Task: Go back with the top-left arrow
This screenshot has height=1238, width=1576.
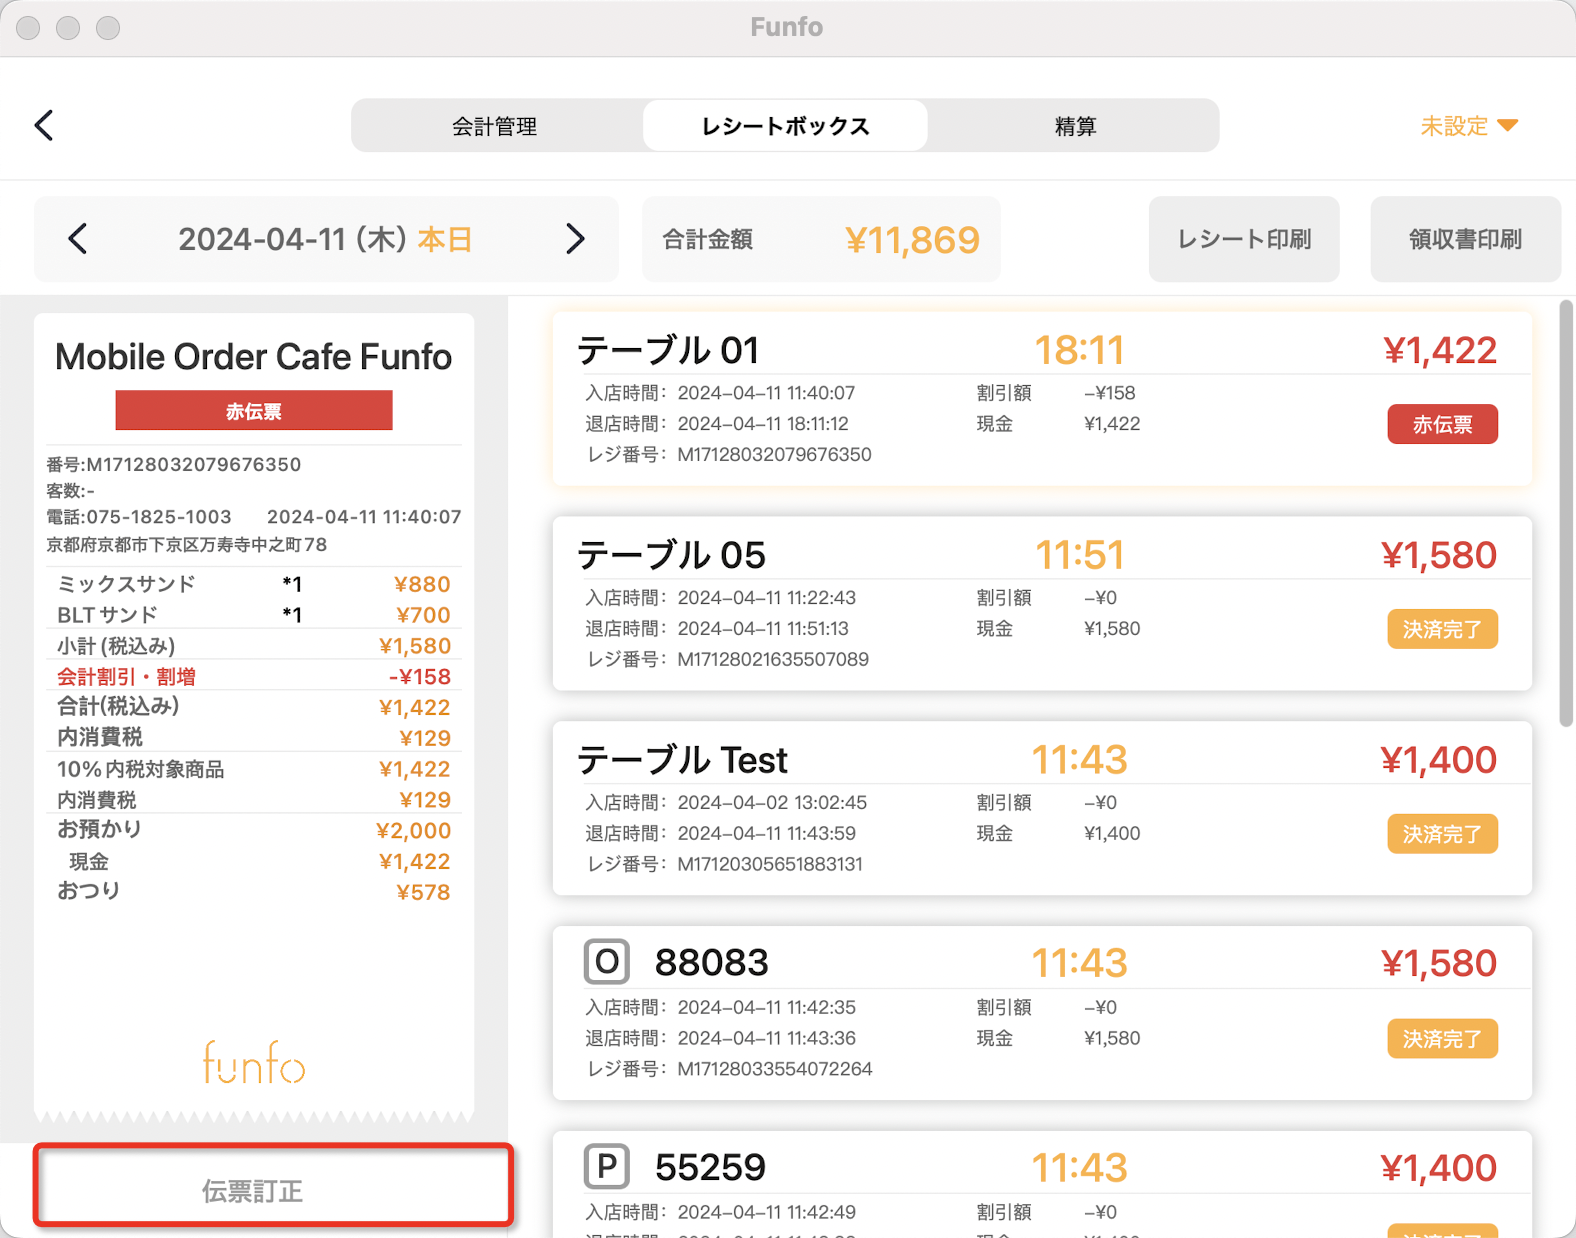Action: (x=44, y=125)
